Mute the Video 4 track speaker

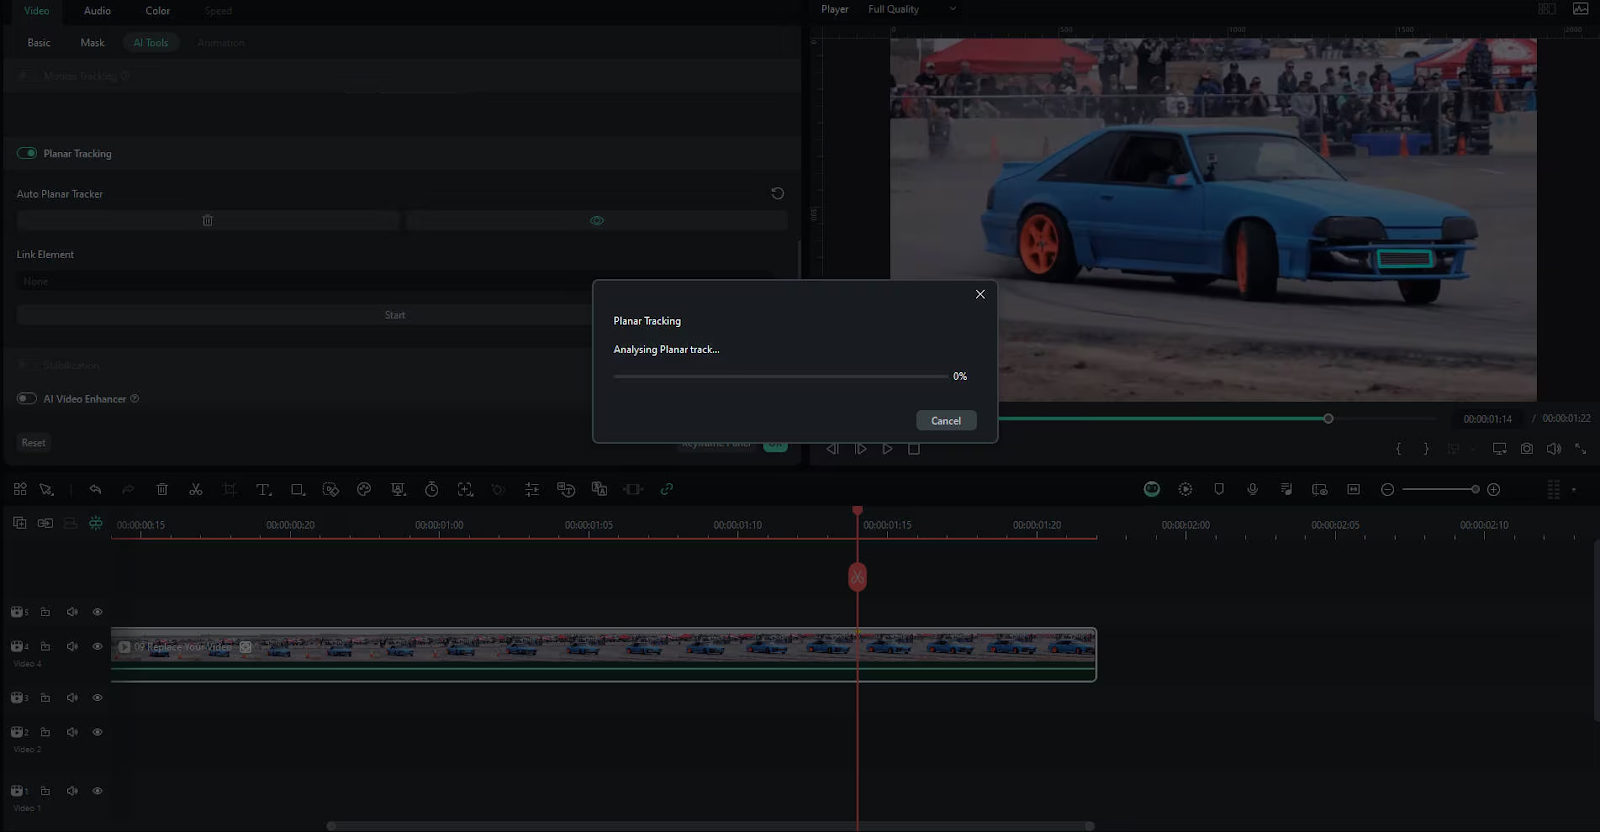[72, 647]
